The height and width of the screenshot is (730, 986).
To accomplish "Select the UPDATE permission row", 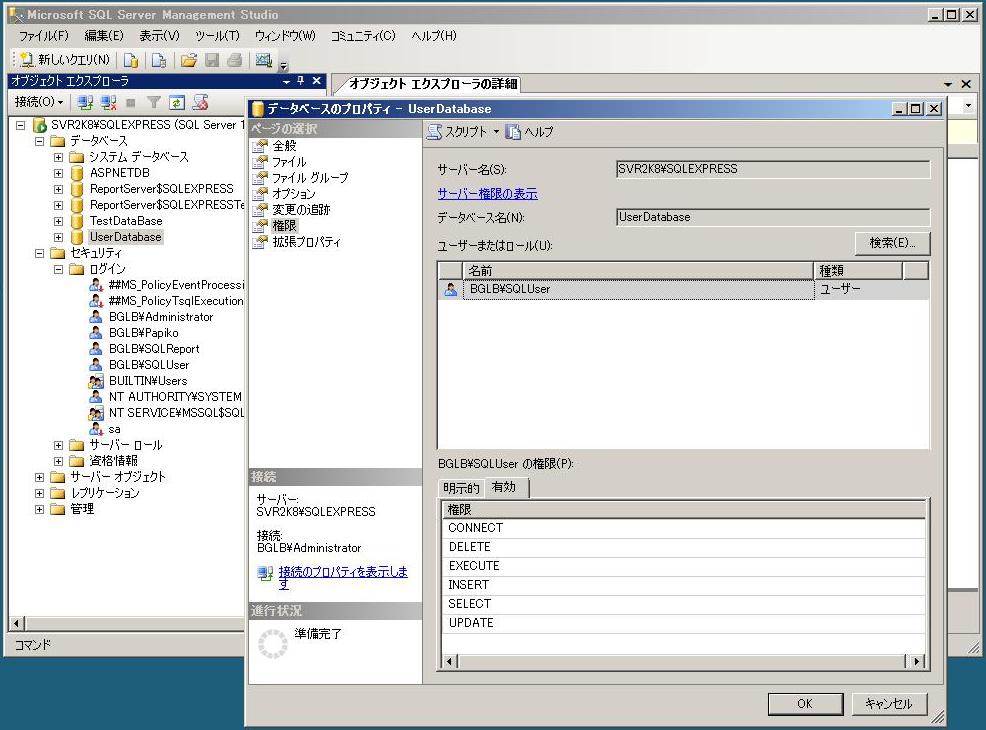I will coord(684,623).
